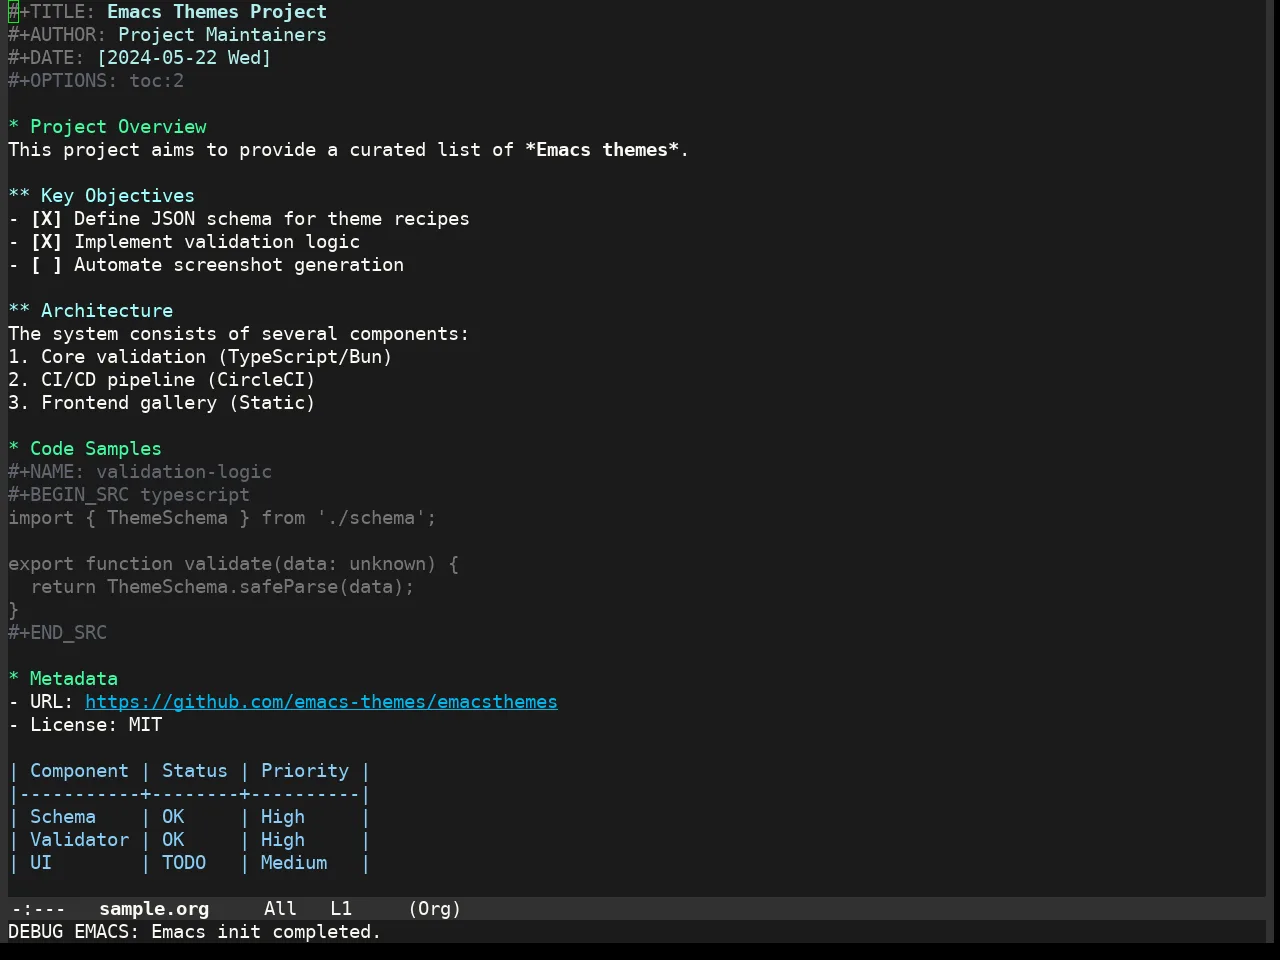Click the return ThemeSchema.safeParse line

[222, 587]
